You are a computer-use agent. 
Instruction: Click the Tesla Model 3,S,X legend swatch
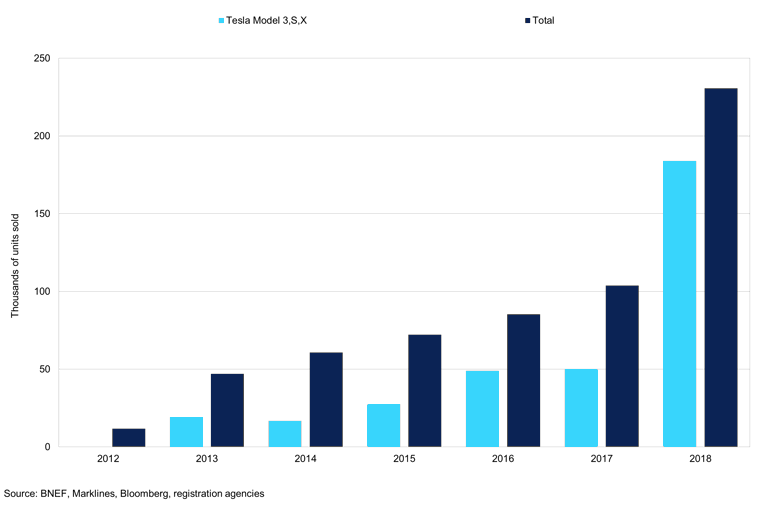tap(221, 21)
